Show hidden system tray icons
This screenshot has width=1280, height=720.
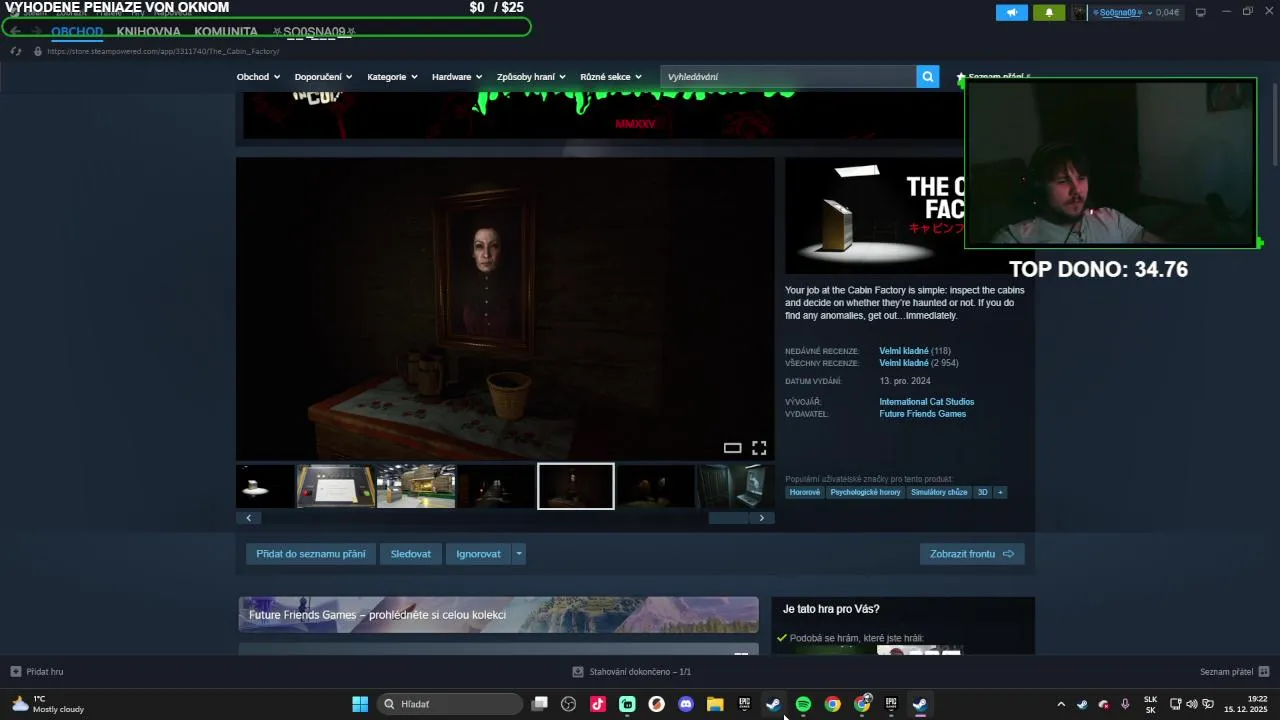tap(1061, 704)
